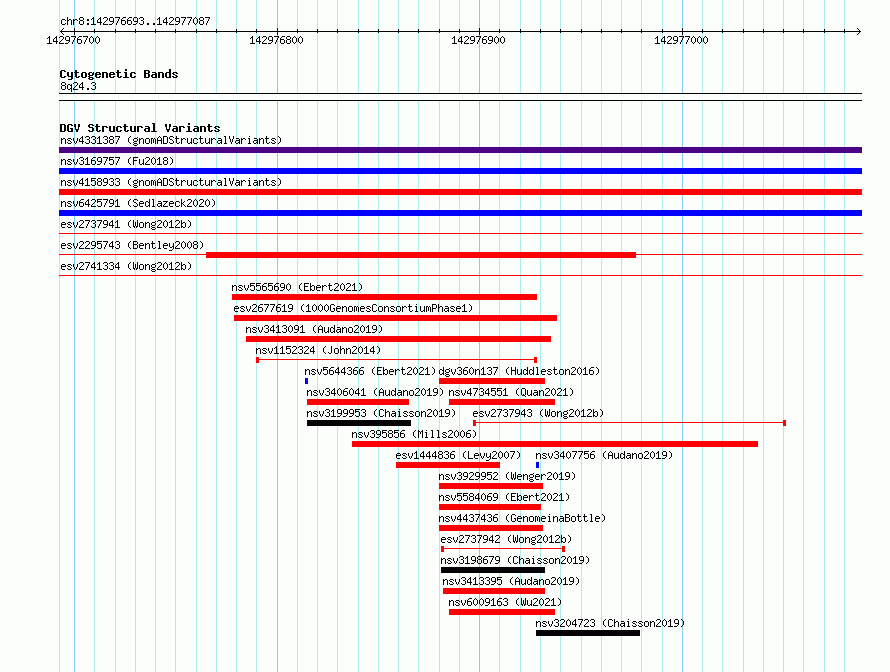Click the long red nsv395856 bar
Image resolution: width=890 pixels, height=672 pixels.
click(x=555, y=444)
